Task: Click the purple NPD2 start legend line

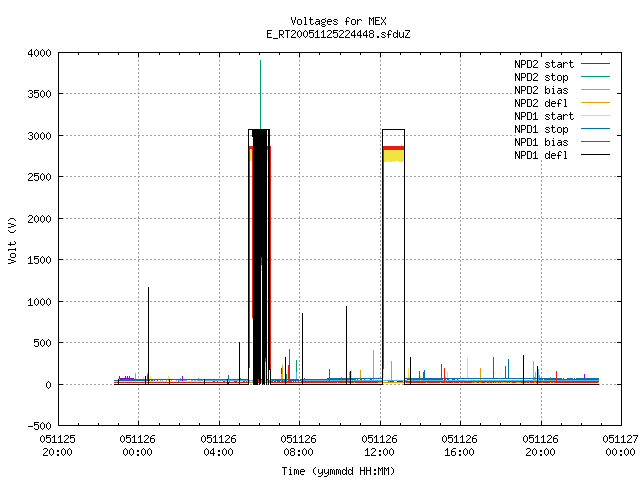Action: (595, 64)
